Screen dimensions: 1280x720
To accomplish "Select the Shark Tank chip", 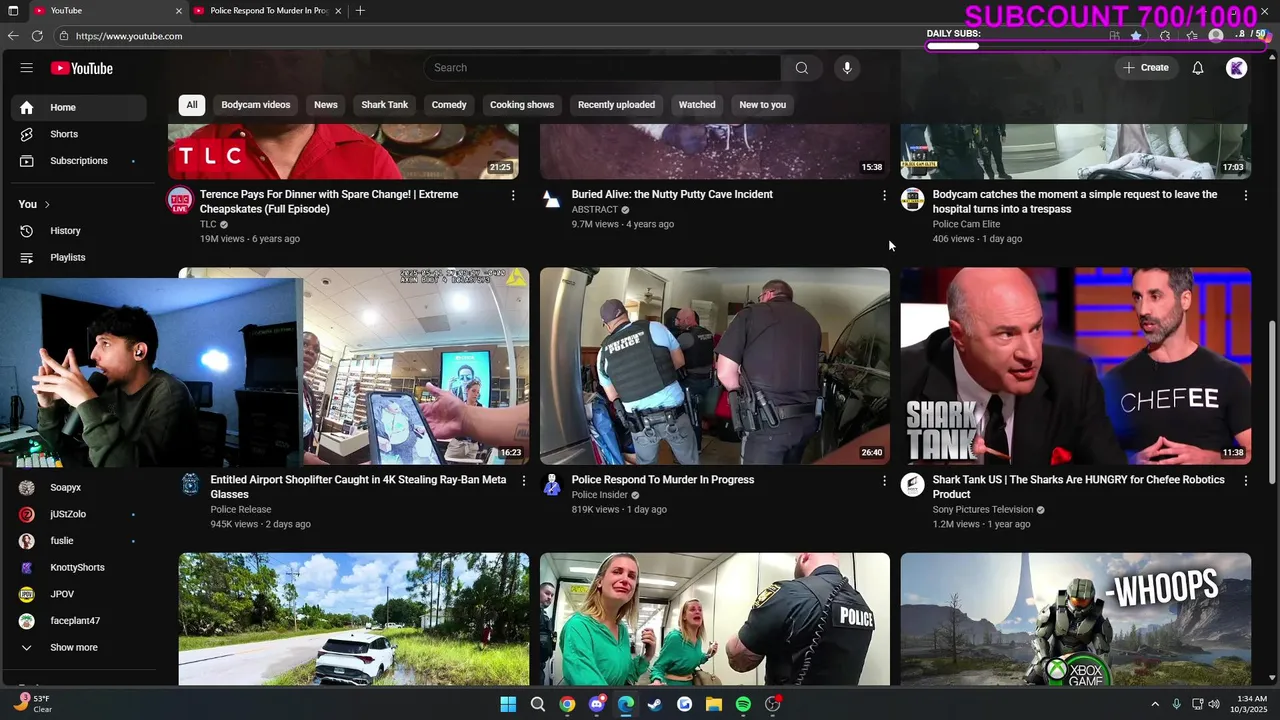I will (x=384, y=105).
